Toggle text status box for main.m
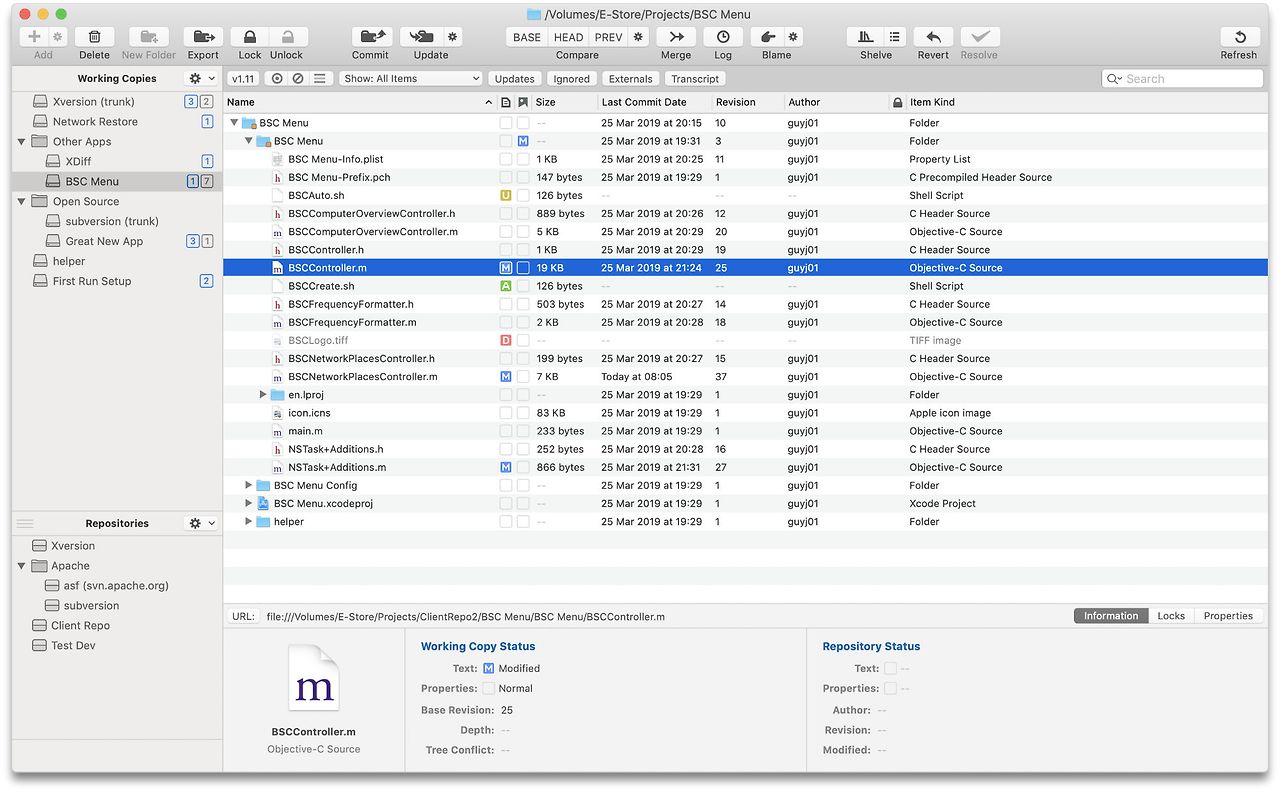Image resolution: width=1280 pixels, height=792 pixels. [x=506, y=431]
